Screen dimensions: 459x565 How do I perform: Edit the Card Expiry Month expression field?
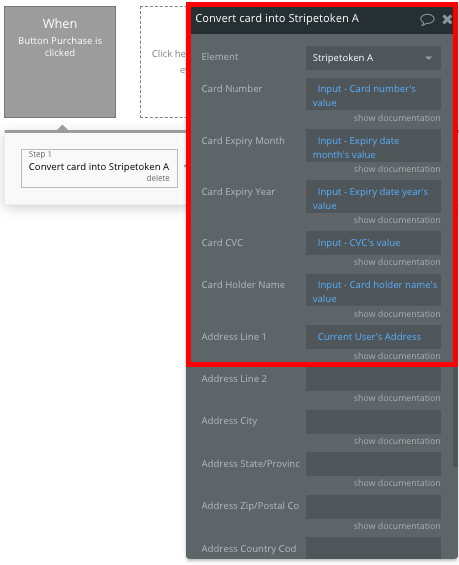373,146
